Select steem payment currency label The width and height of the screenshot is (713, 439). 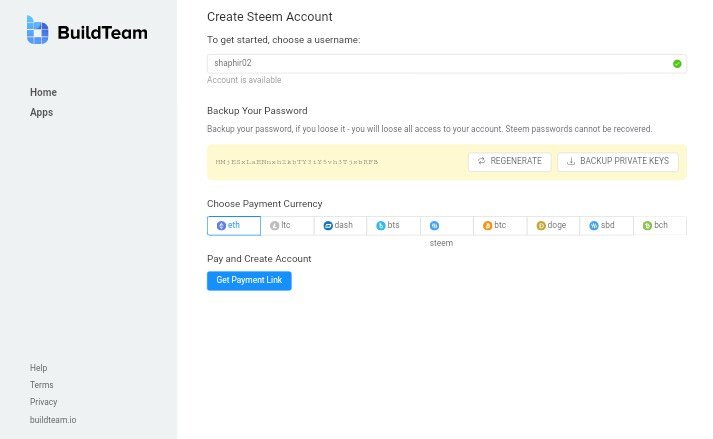coord(441,243)
